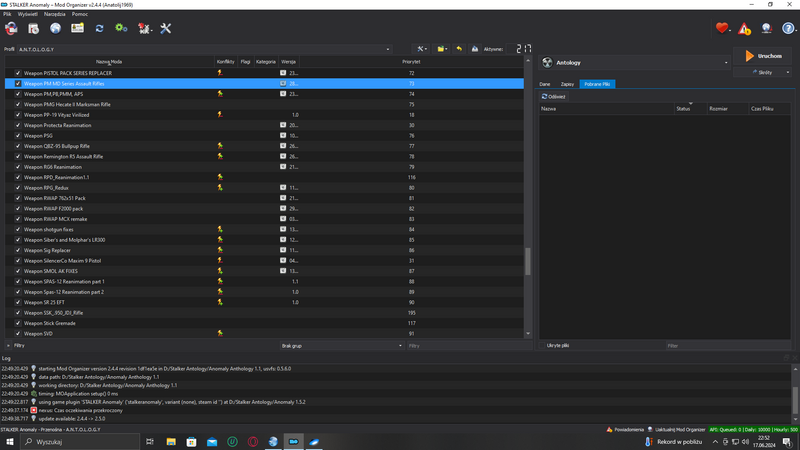Click the Odśwież refresh button
Image resolution: width=800 pixels, height=450 pixels.
pyautogui.click(x=553, y=97)
